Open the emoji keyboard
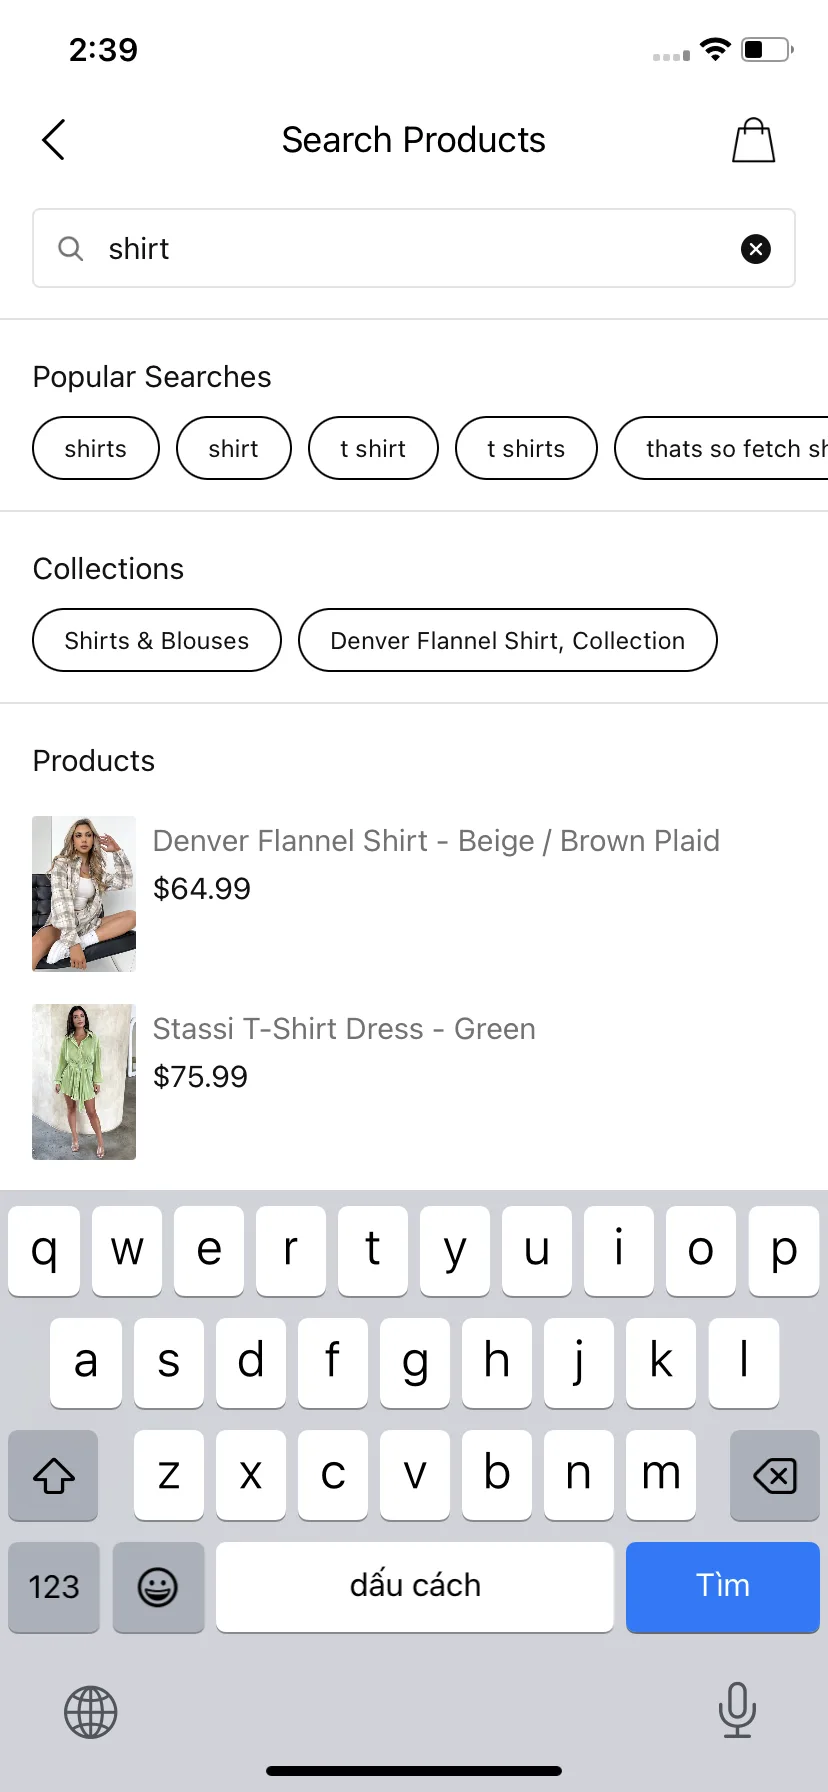 (158, 1587)
